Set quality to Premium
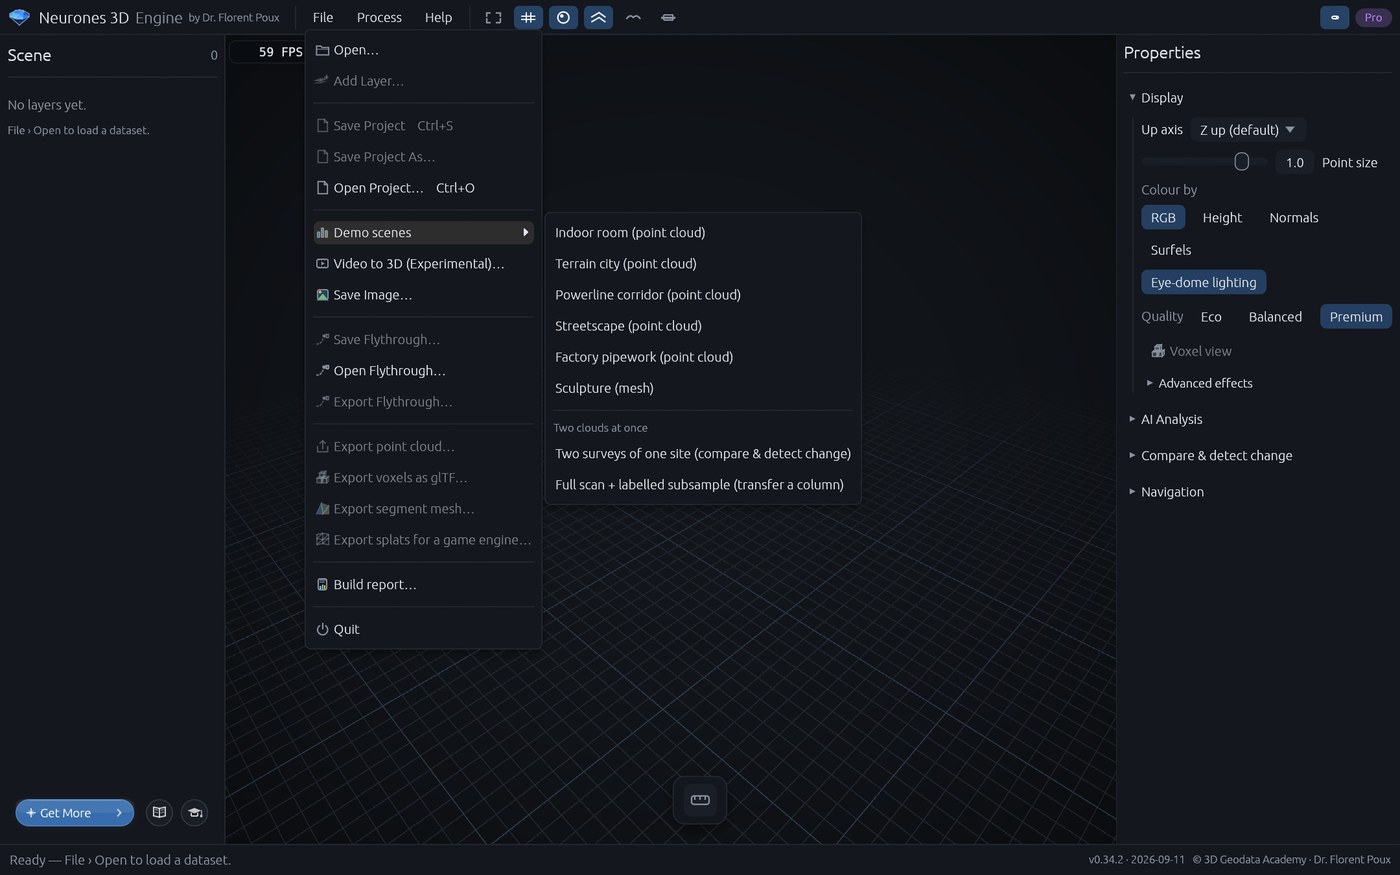The width and height of the screenshot is (1400, 875). point(1355,317)
